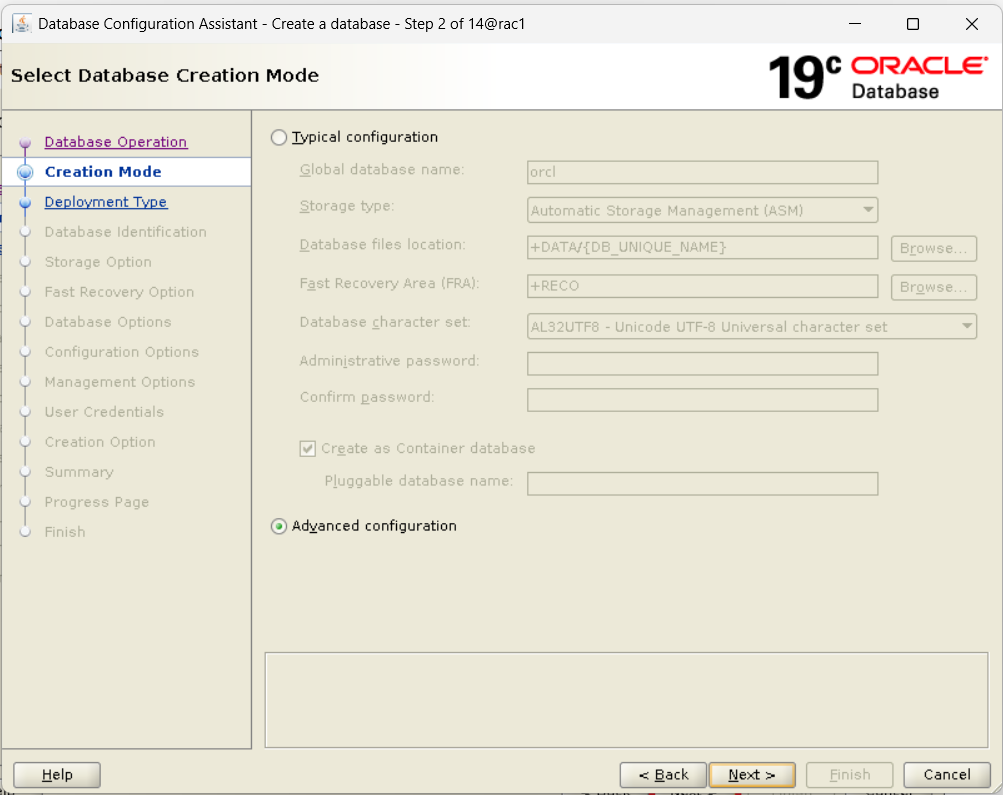Close the Database Configuration Assistant window
This screenshot has height=795, width=1003.
[972, 24]
